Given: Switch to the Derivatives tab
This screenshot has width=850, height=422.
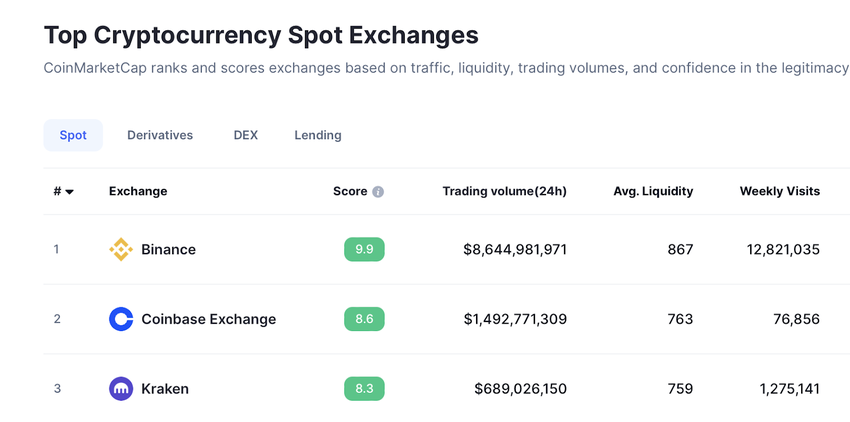Looking at the screenshot, I should [x=160, y=135].
